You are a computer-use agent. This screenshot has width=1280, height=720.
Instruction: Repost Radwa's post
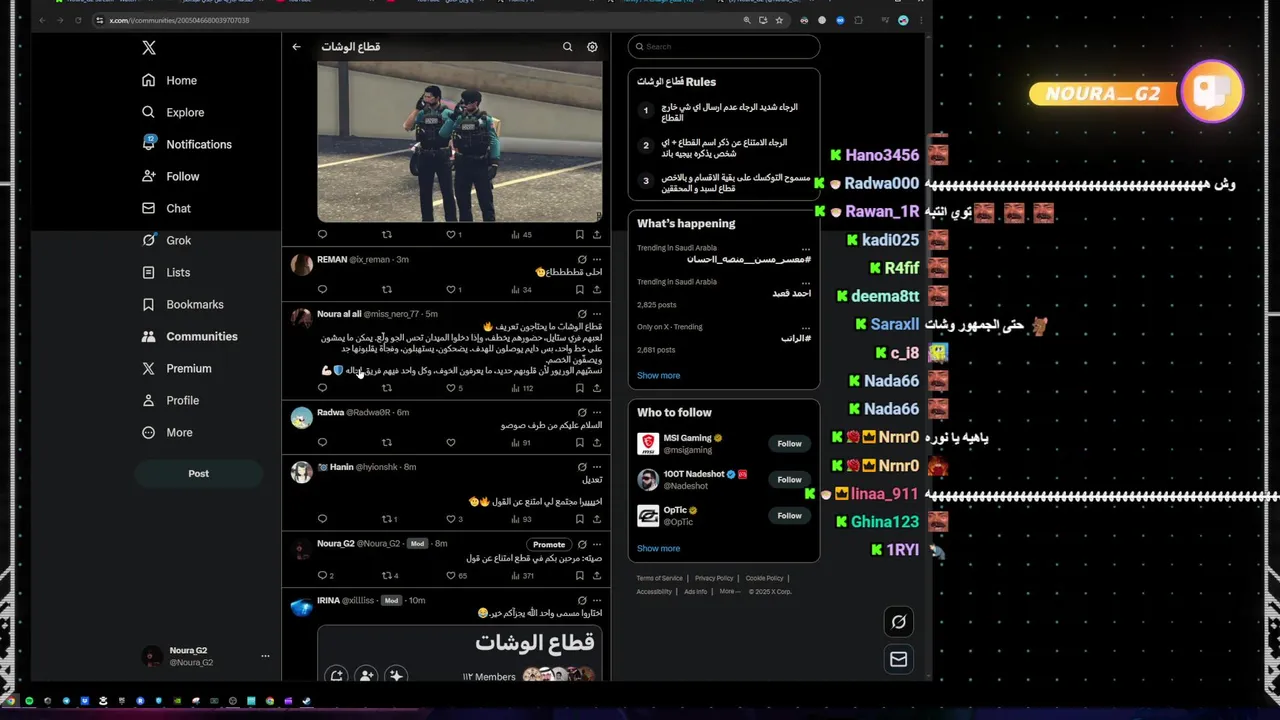(387, 442)
